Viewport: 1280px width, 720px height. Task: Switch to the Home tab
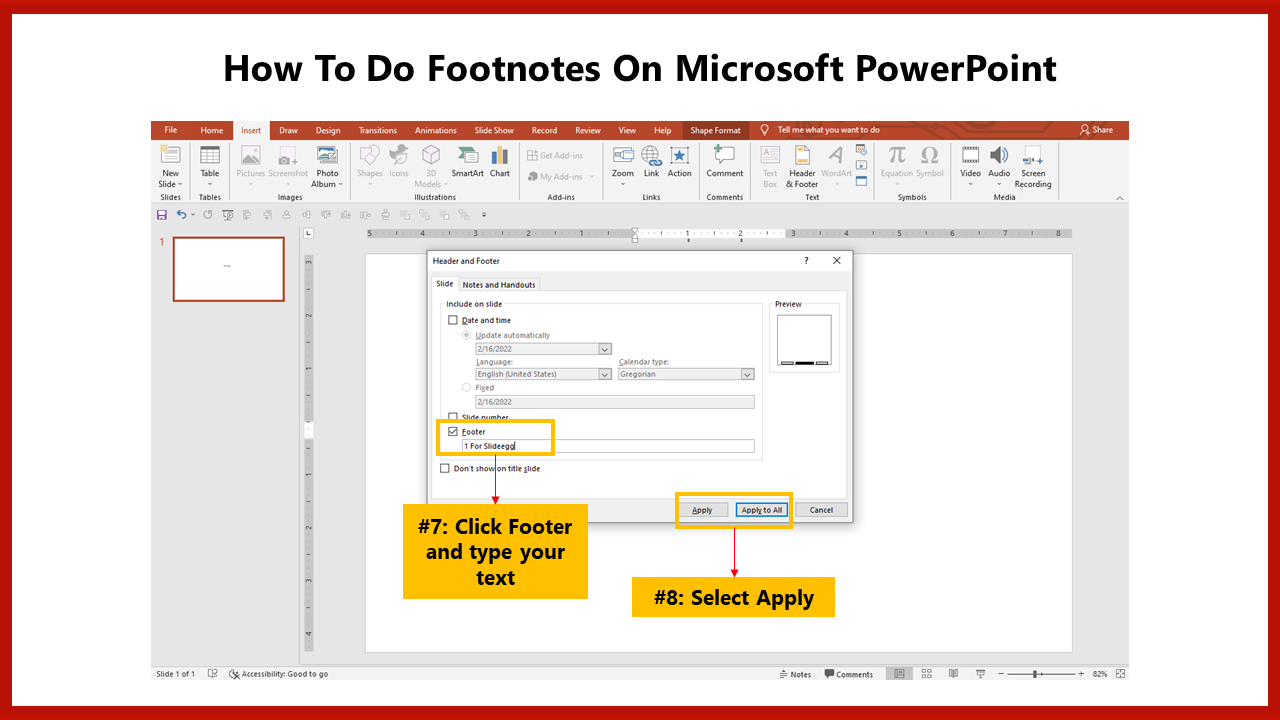(x=211, y=130)
